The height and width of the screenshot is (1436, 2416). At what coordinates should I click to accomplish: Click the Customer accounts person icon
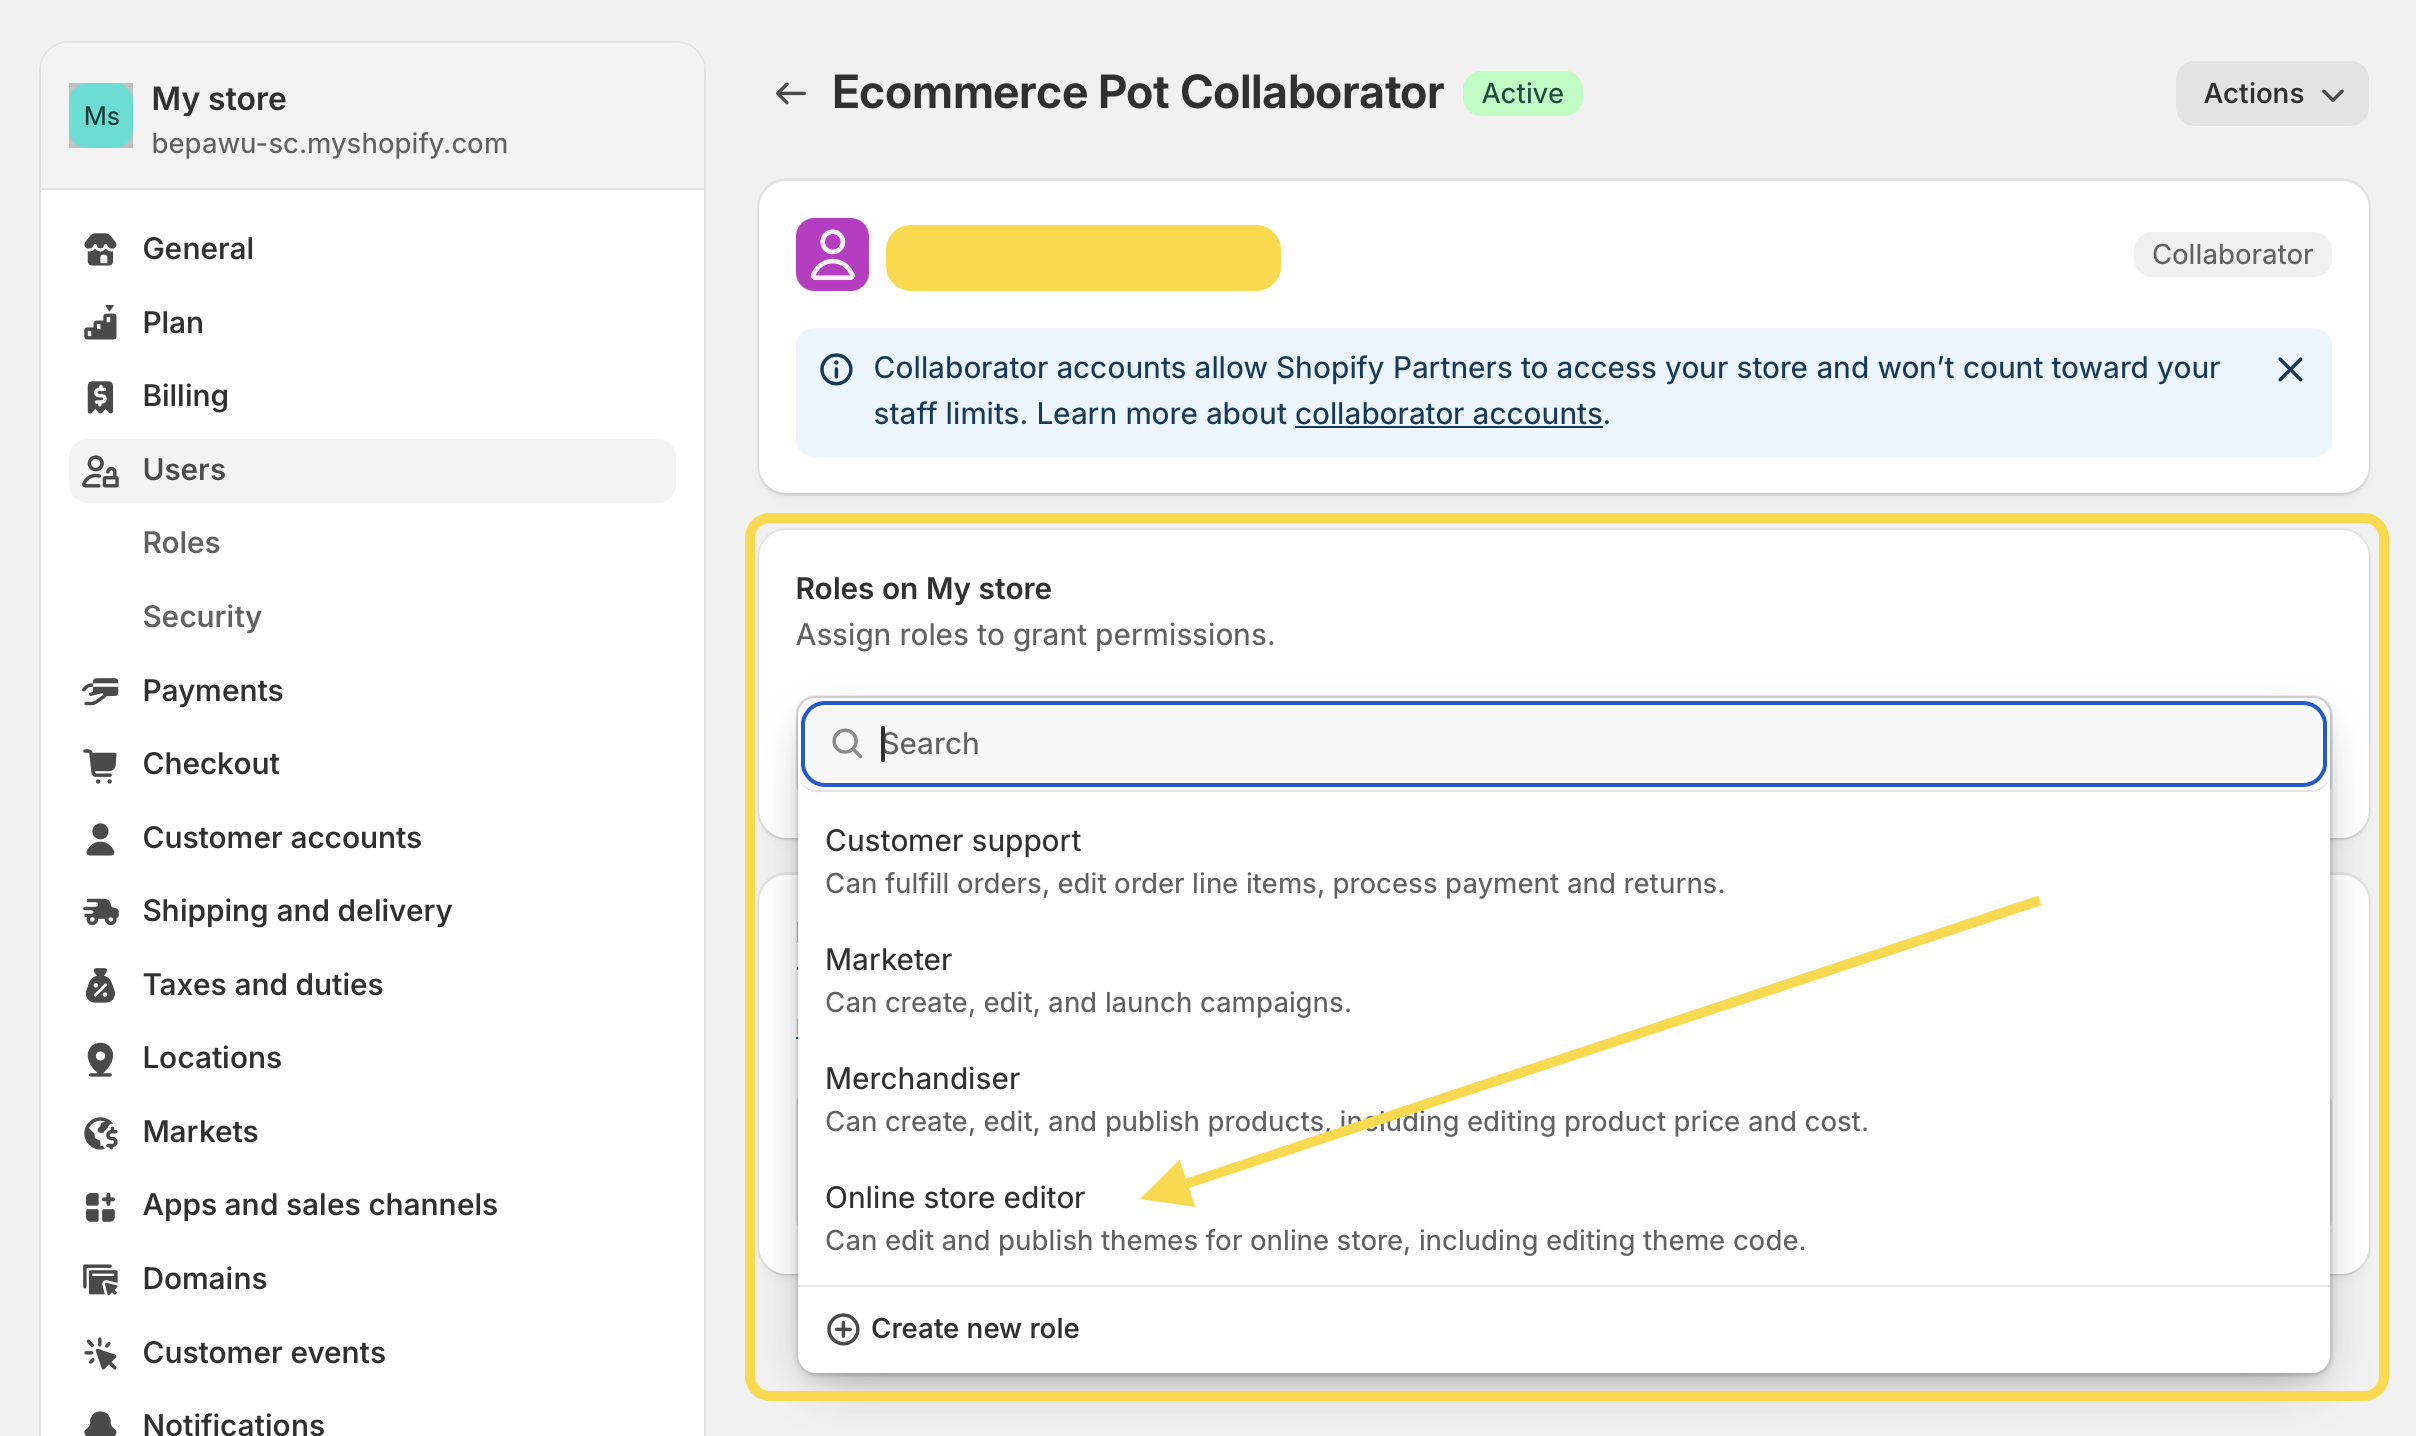coord(100,838)
